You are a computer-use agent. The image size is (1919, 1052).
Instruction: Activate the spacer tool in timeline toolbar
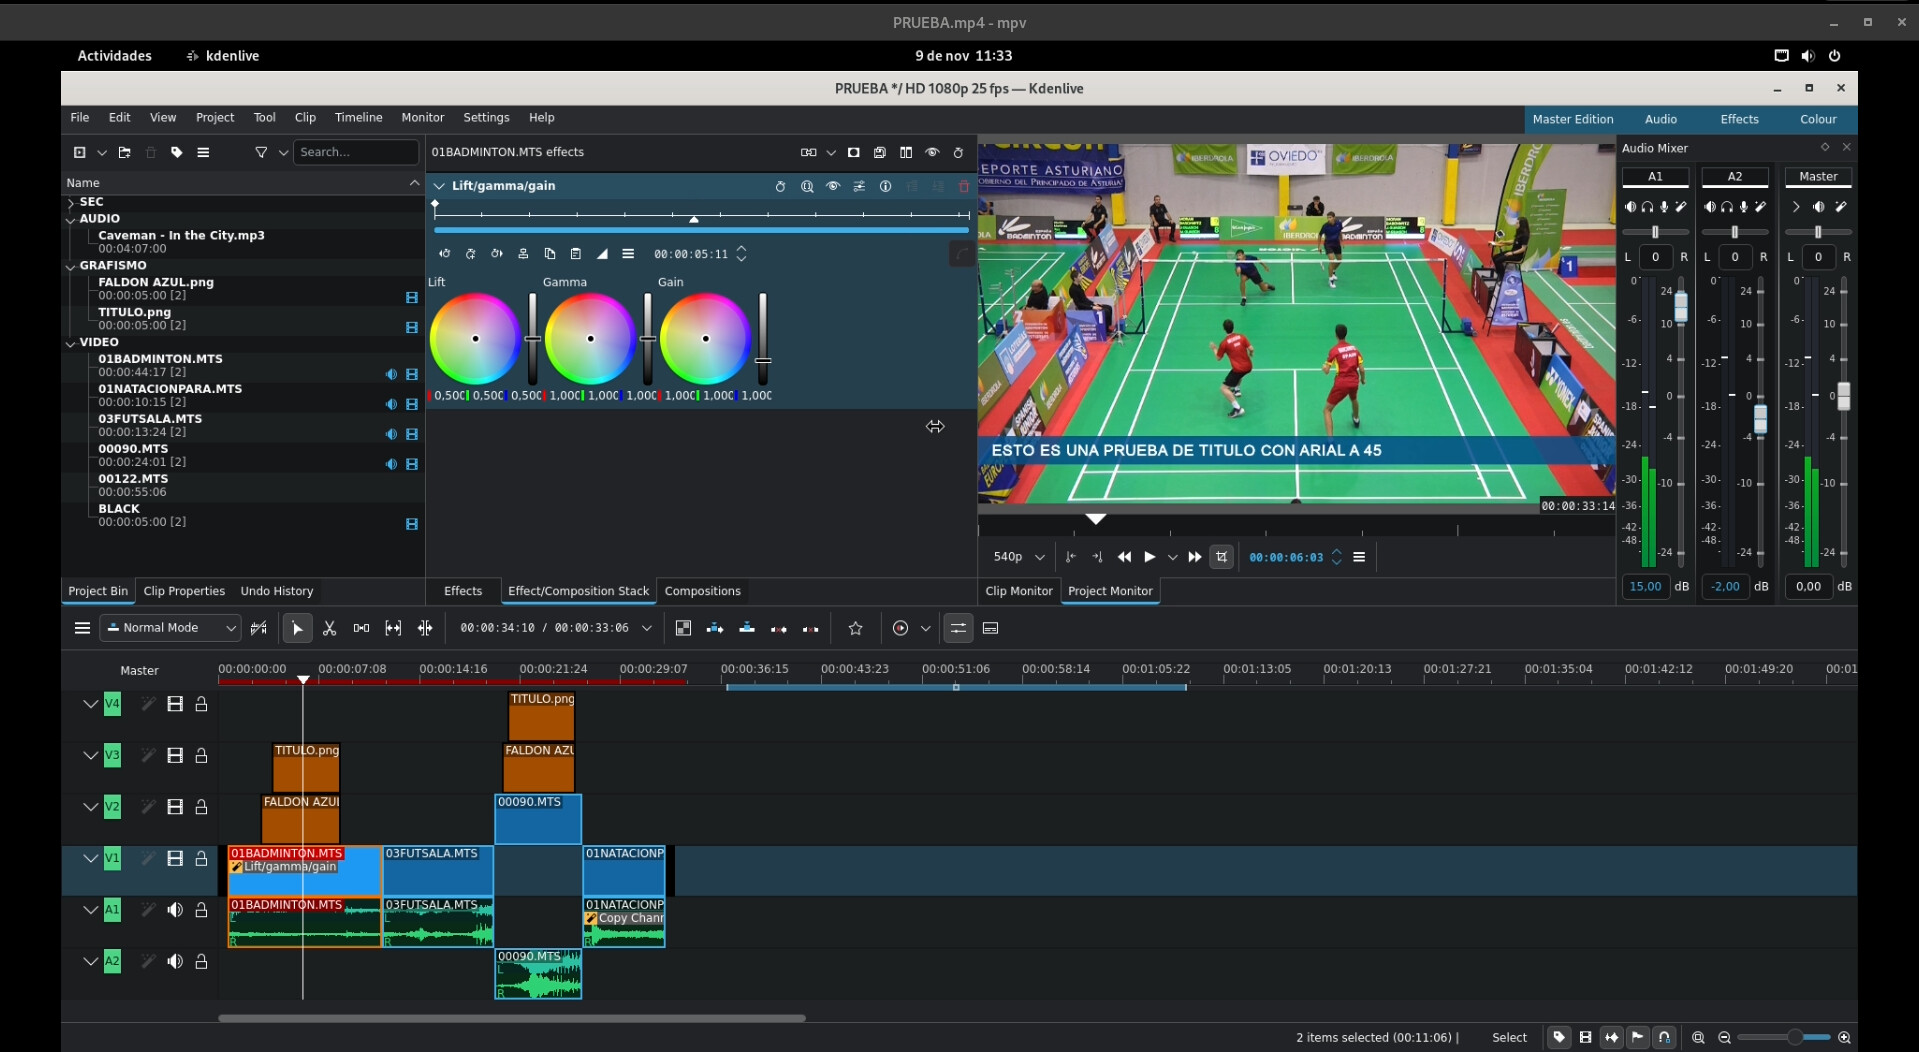361,628
